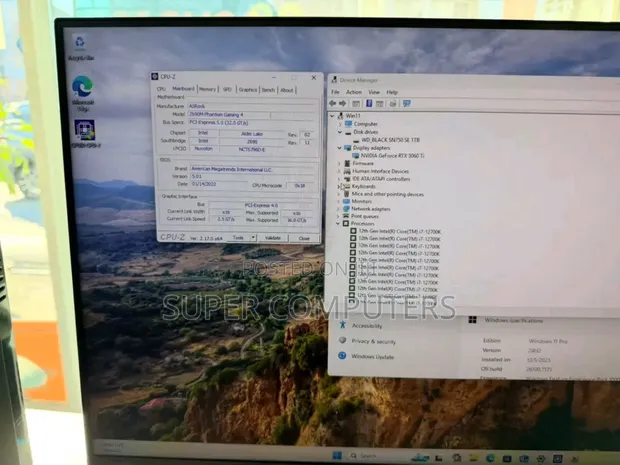This screenshot has width=620, height=465.
Task: Click the Validate button in CPU-Z
Action: click(272, 238)
